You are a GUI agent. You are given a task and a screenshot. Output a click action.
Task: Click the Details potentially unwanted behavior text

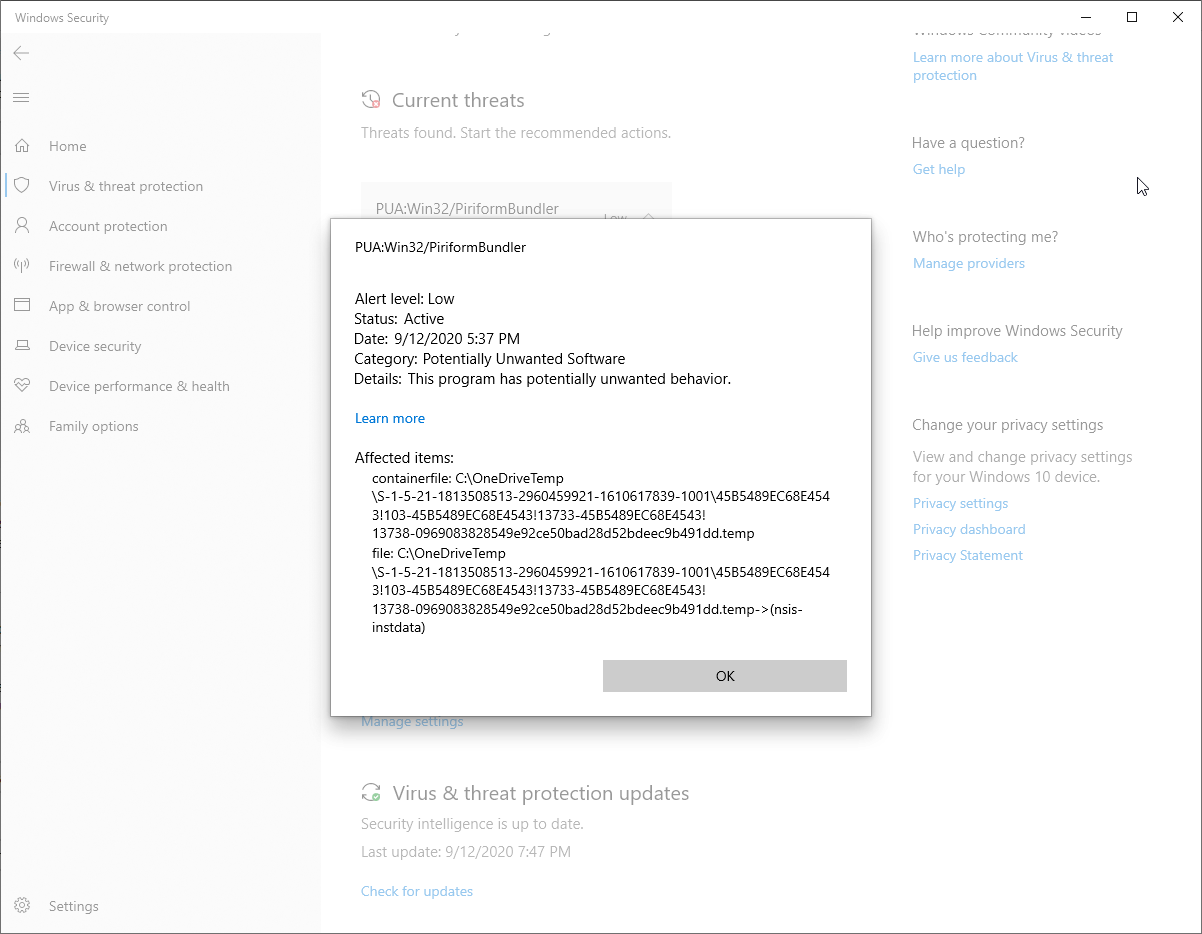click(x=543, y=379)
